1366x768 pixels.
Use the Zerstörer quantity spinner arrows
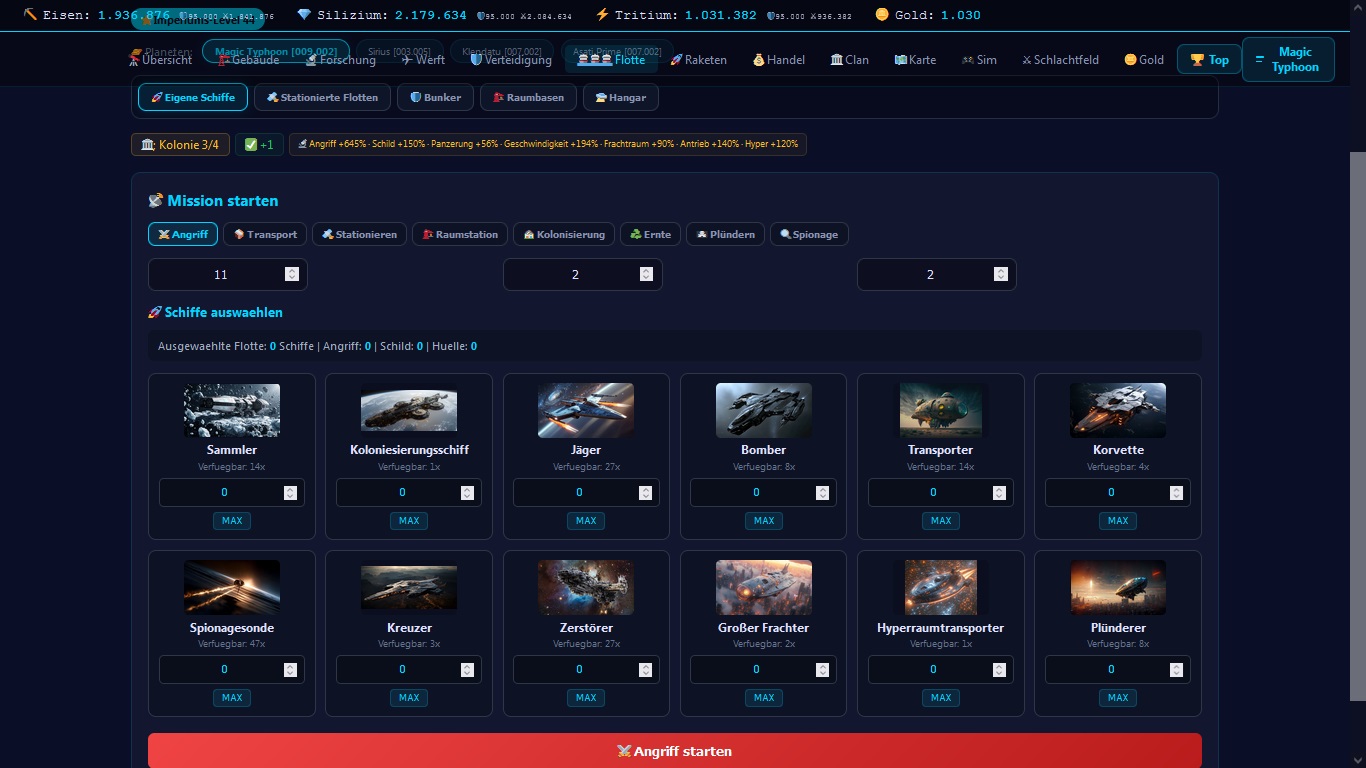pos(645,669)
